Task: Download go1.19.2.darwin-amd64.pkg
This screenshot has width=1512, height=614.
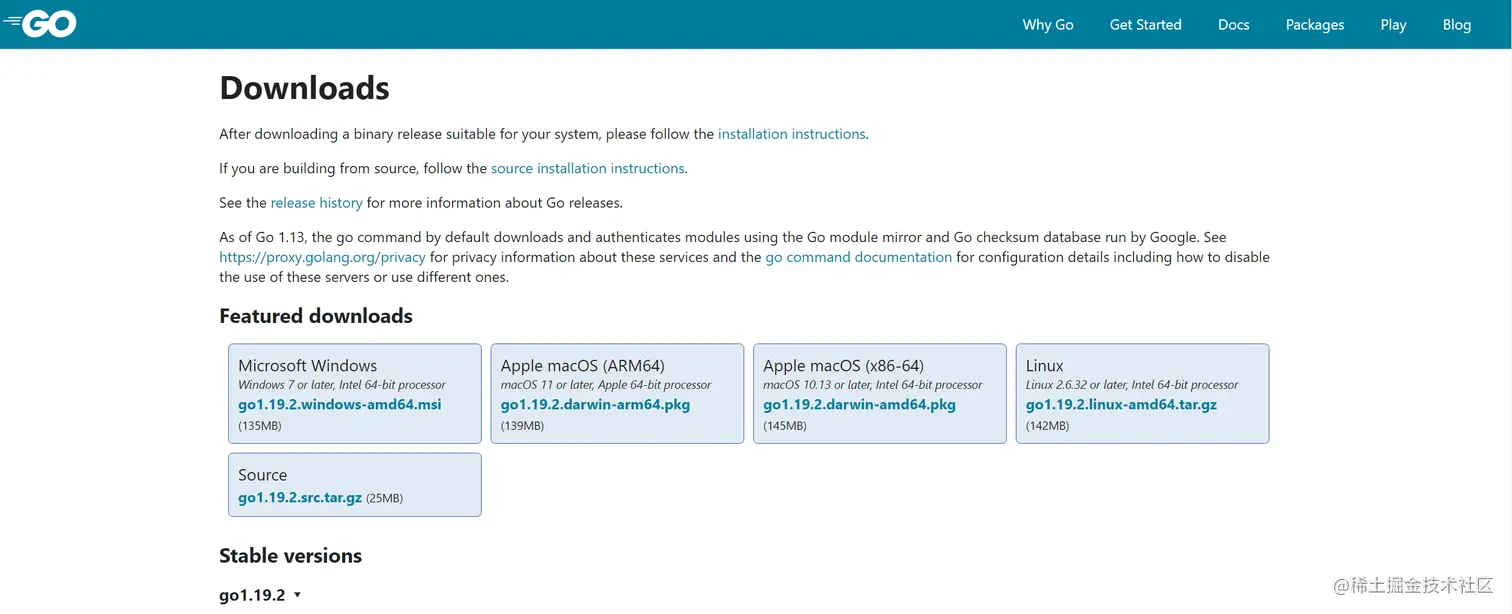Action: coord(859,405)
